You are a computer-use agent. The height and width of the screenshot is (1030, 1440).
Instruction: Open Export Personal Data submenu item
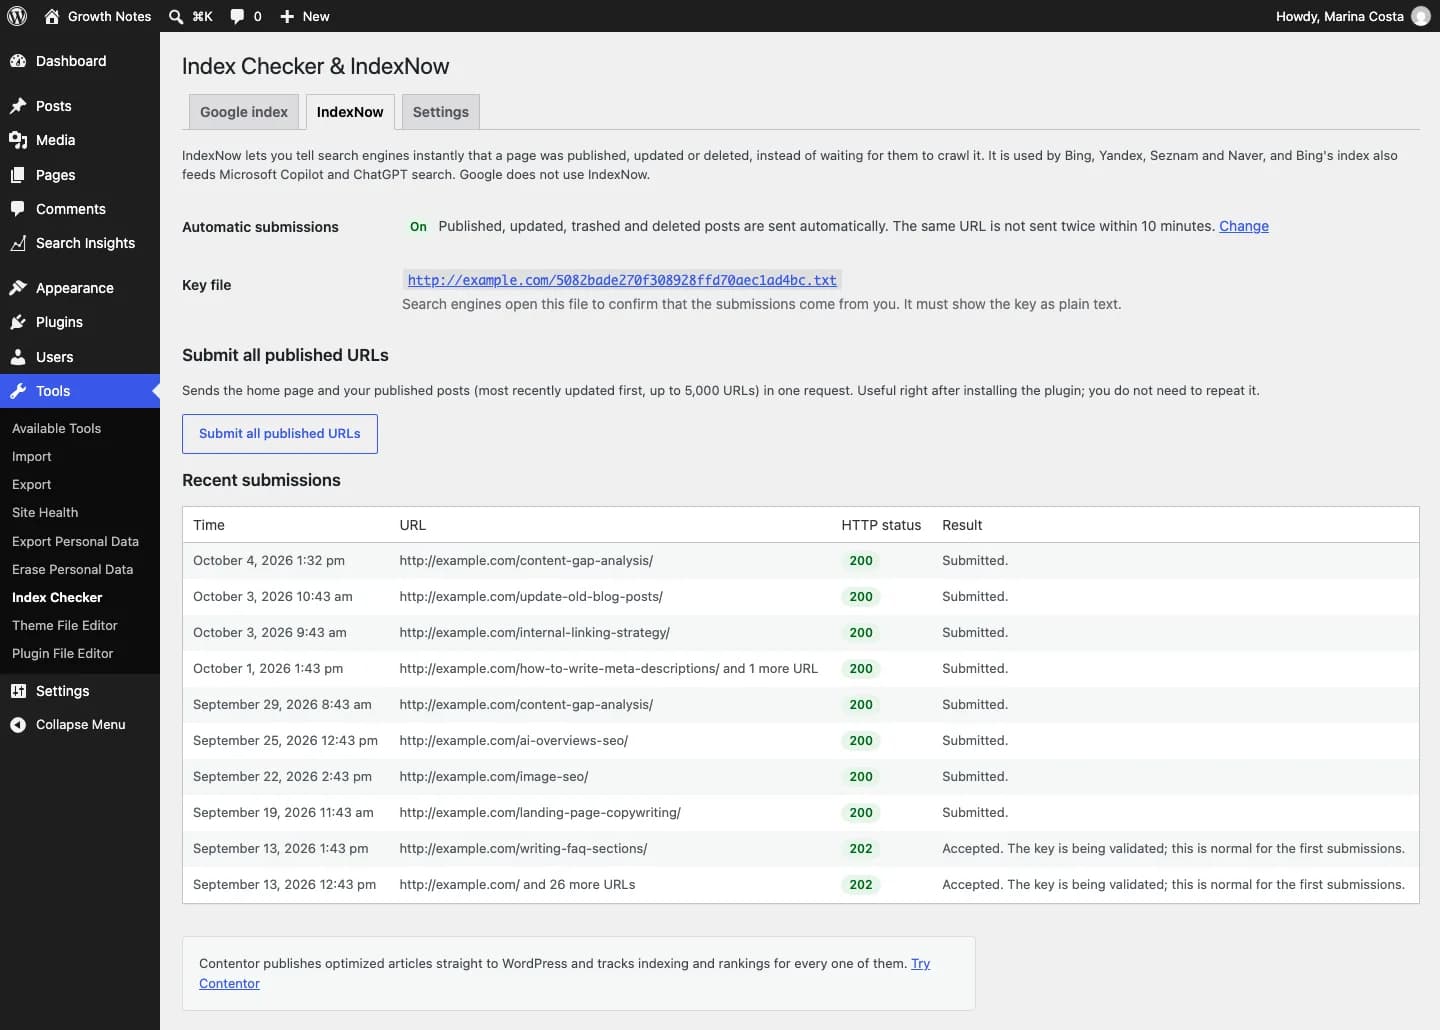(x=75, y=541)
